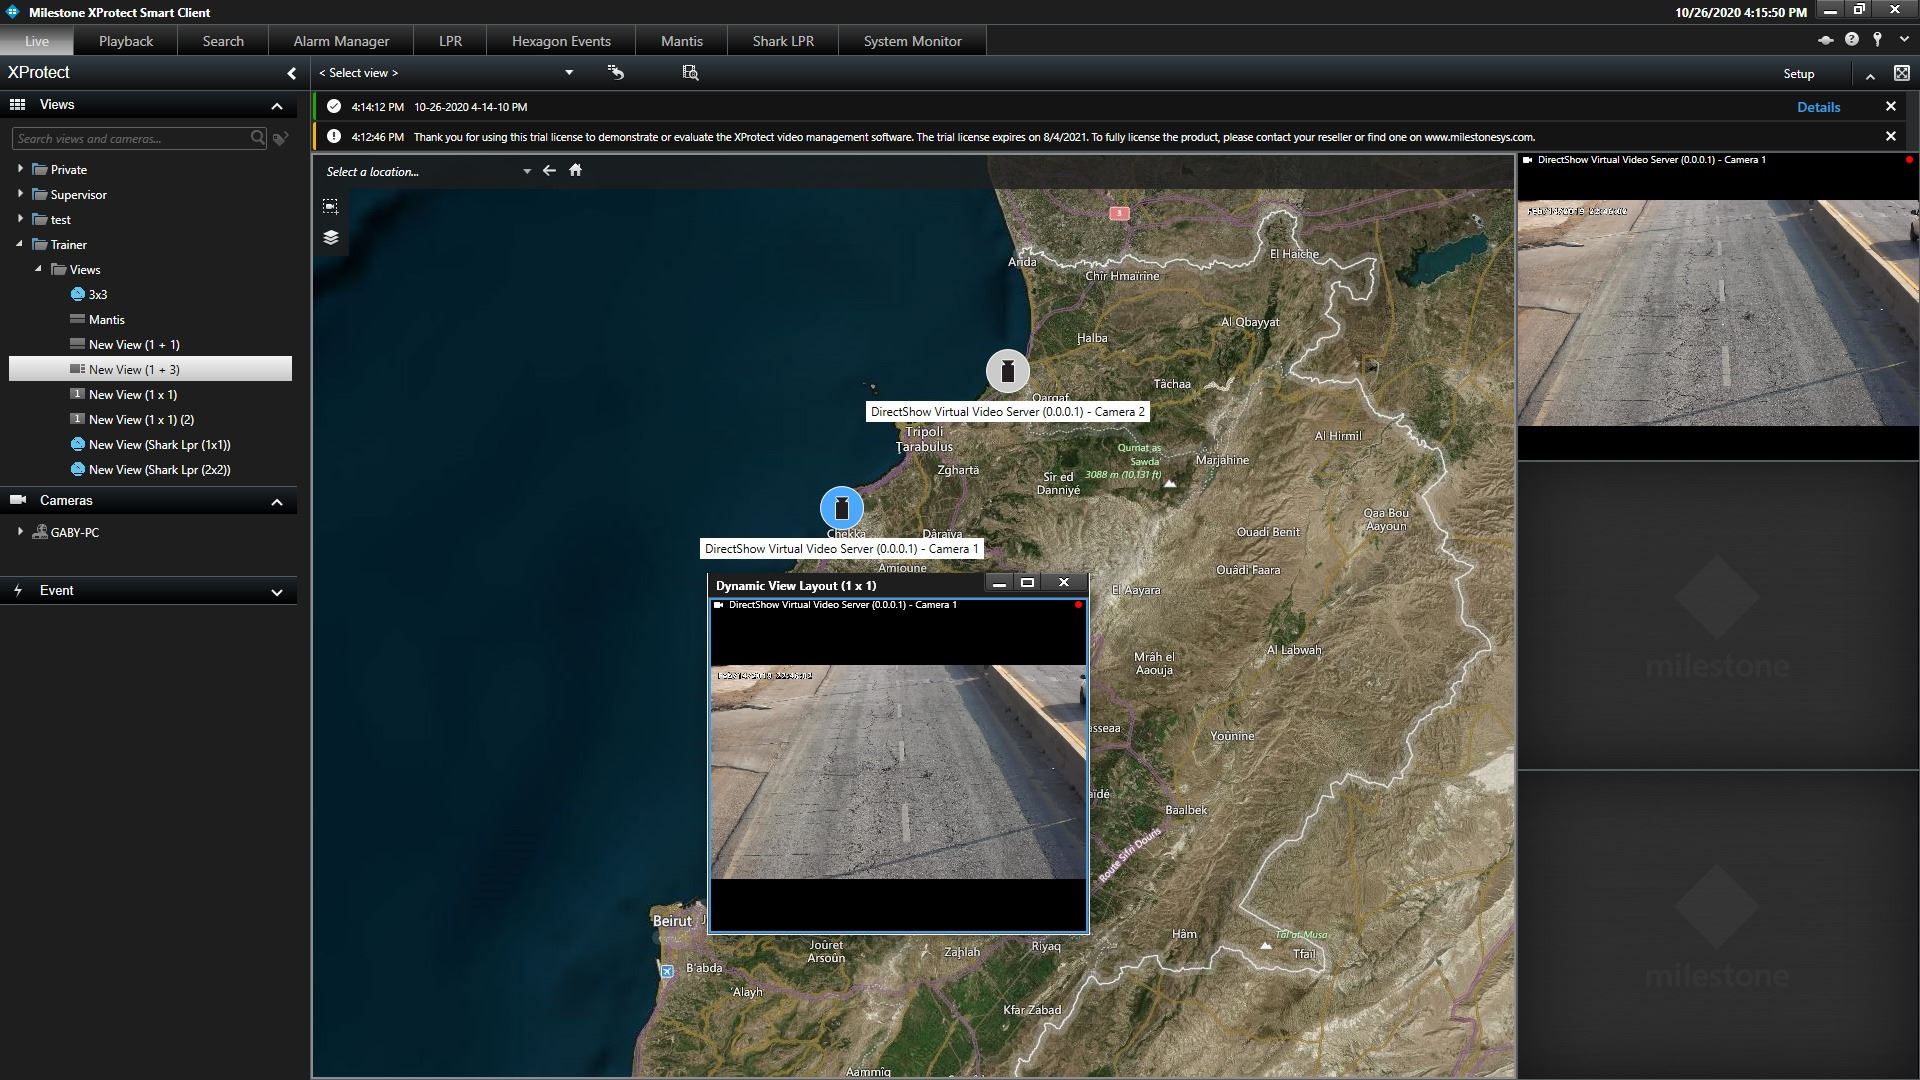Viewport: 1920px width, 1080px height.
Task: Click the reload view icon in toolbar
Action: pyautogui.click(x=616, y=72)
